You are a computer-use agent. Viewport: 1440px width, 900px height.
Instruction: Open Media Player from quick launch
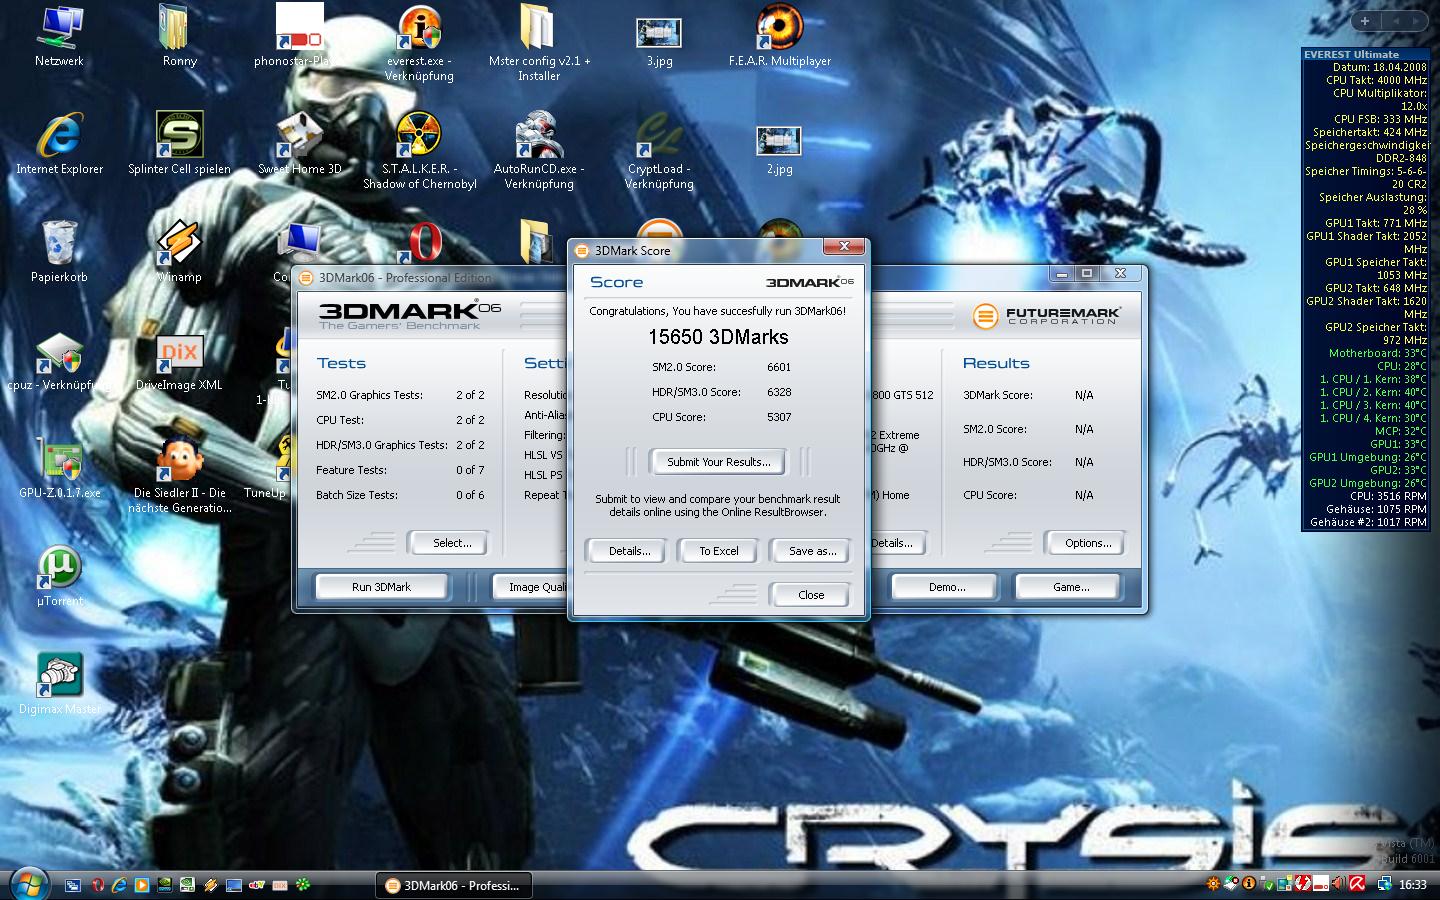142,885
